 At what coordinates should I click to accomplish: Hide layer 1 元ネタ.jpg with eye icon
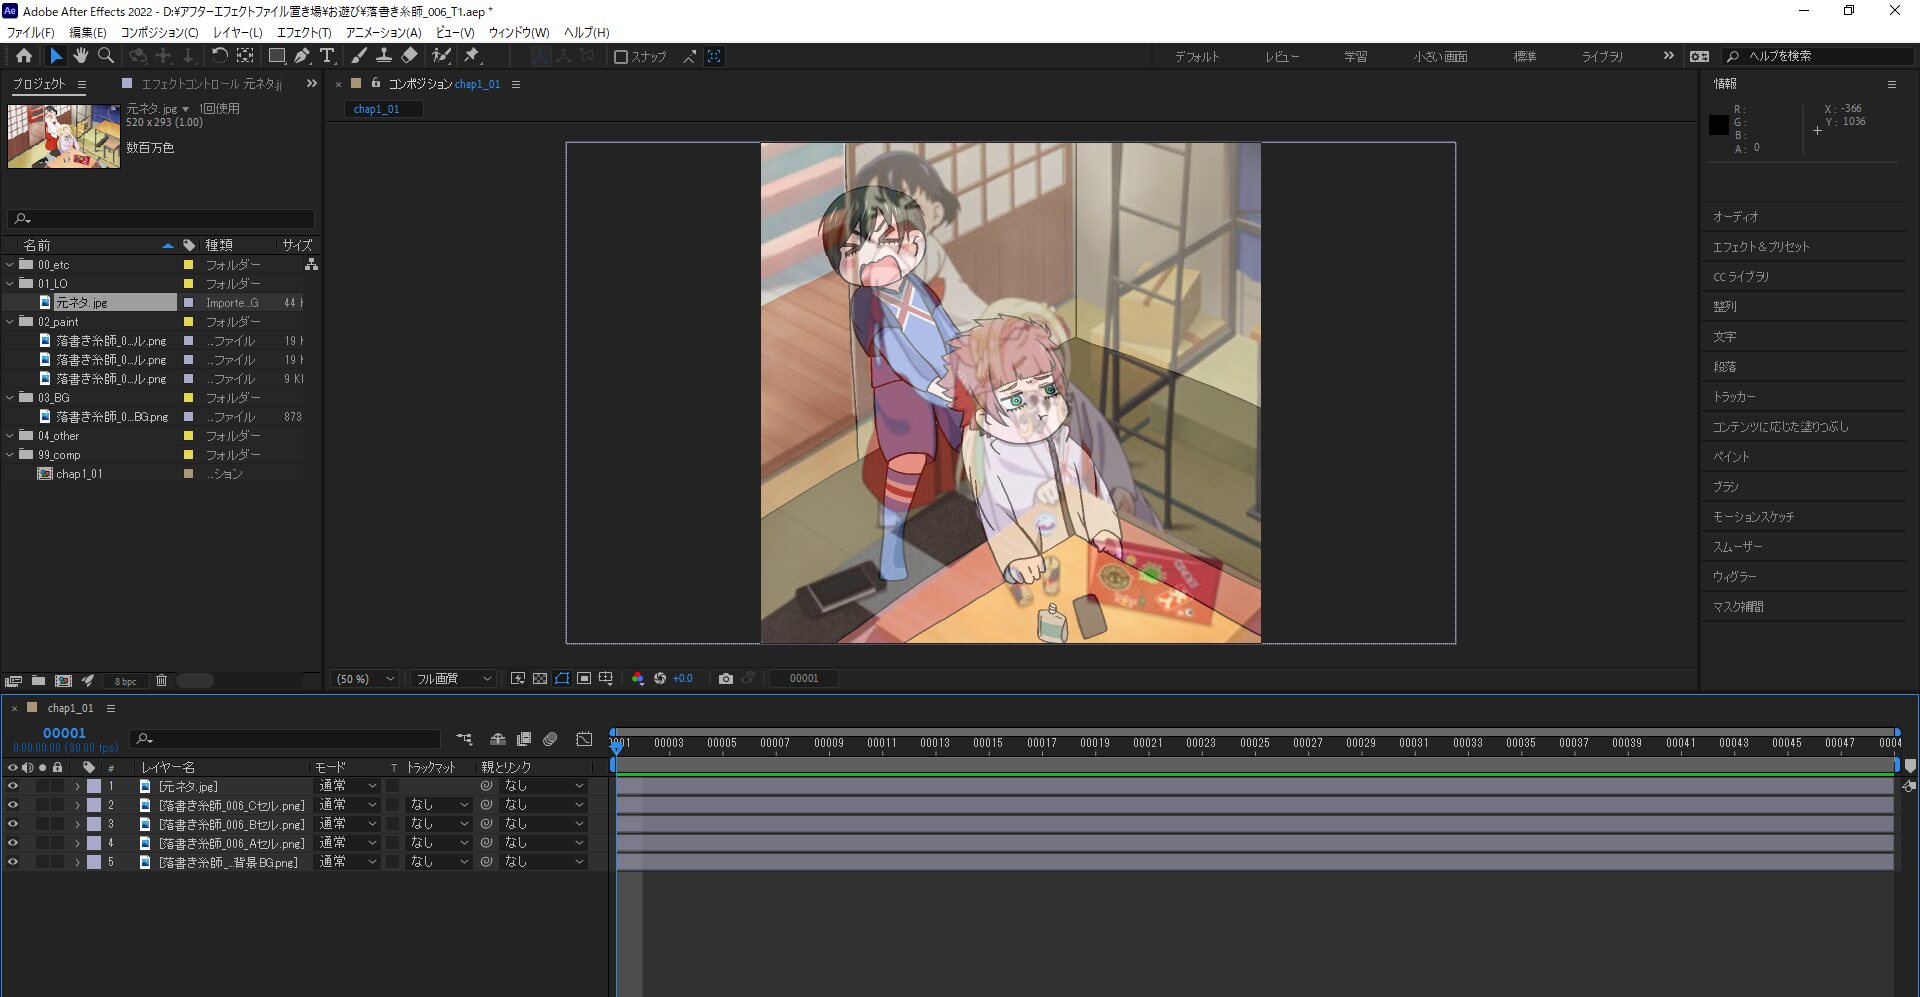click(x=13, y=786)
